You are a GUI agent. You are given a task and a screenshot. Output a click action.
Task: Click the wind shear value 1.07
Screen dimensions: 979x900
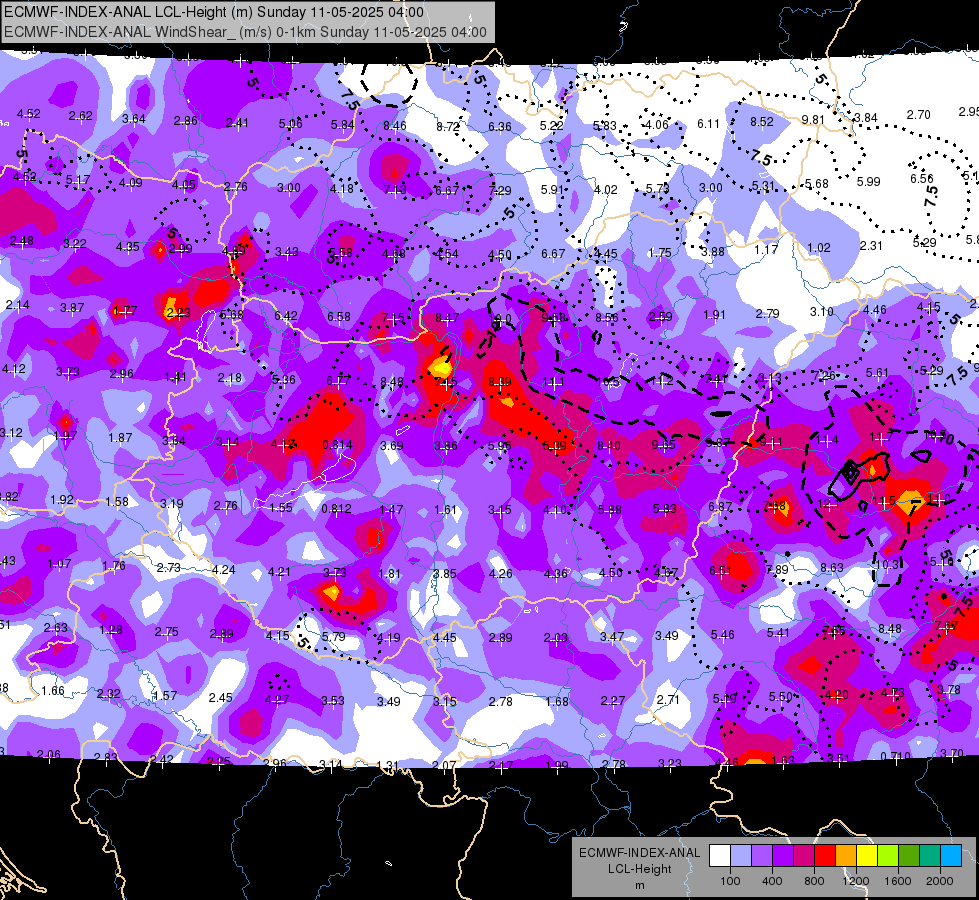click(59, 563)
